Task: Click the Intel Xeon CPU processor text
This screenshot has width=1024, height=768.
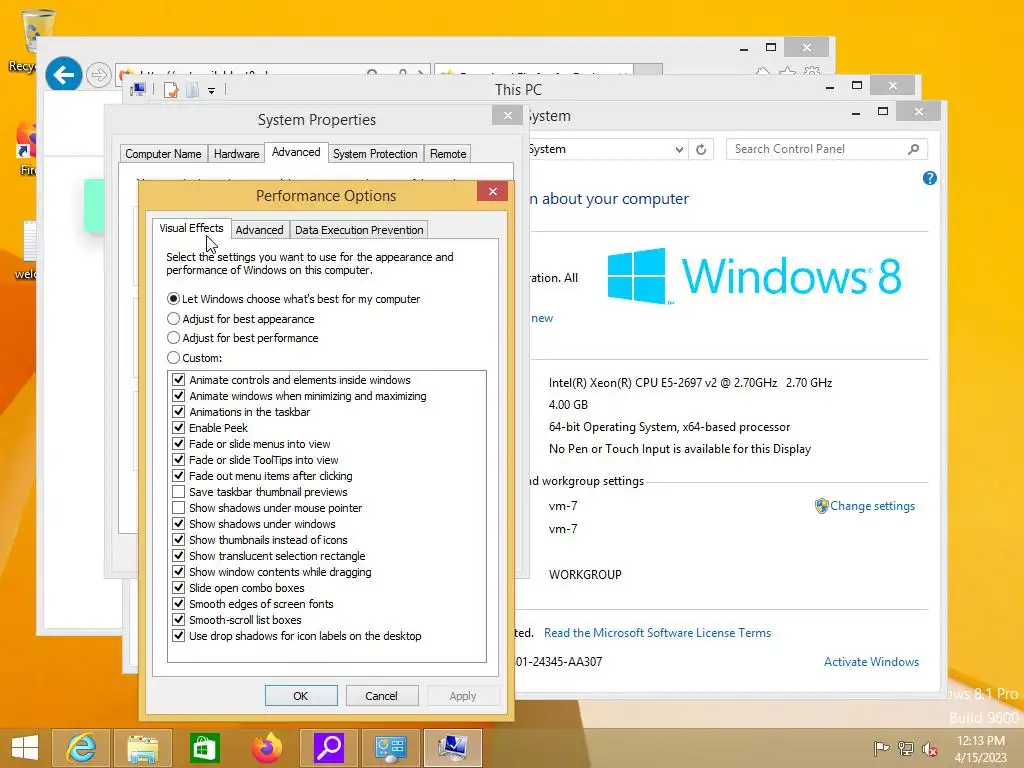Action: pos(690,383)
